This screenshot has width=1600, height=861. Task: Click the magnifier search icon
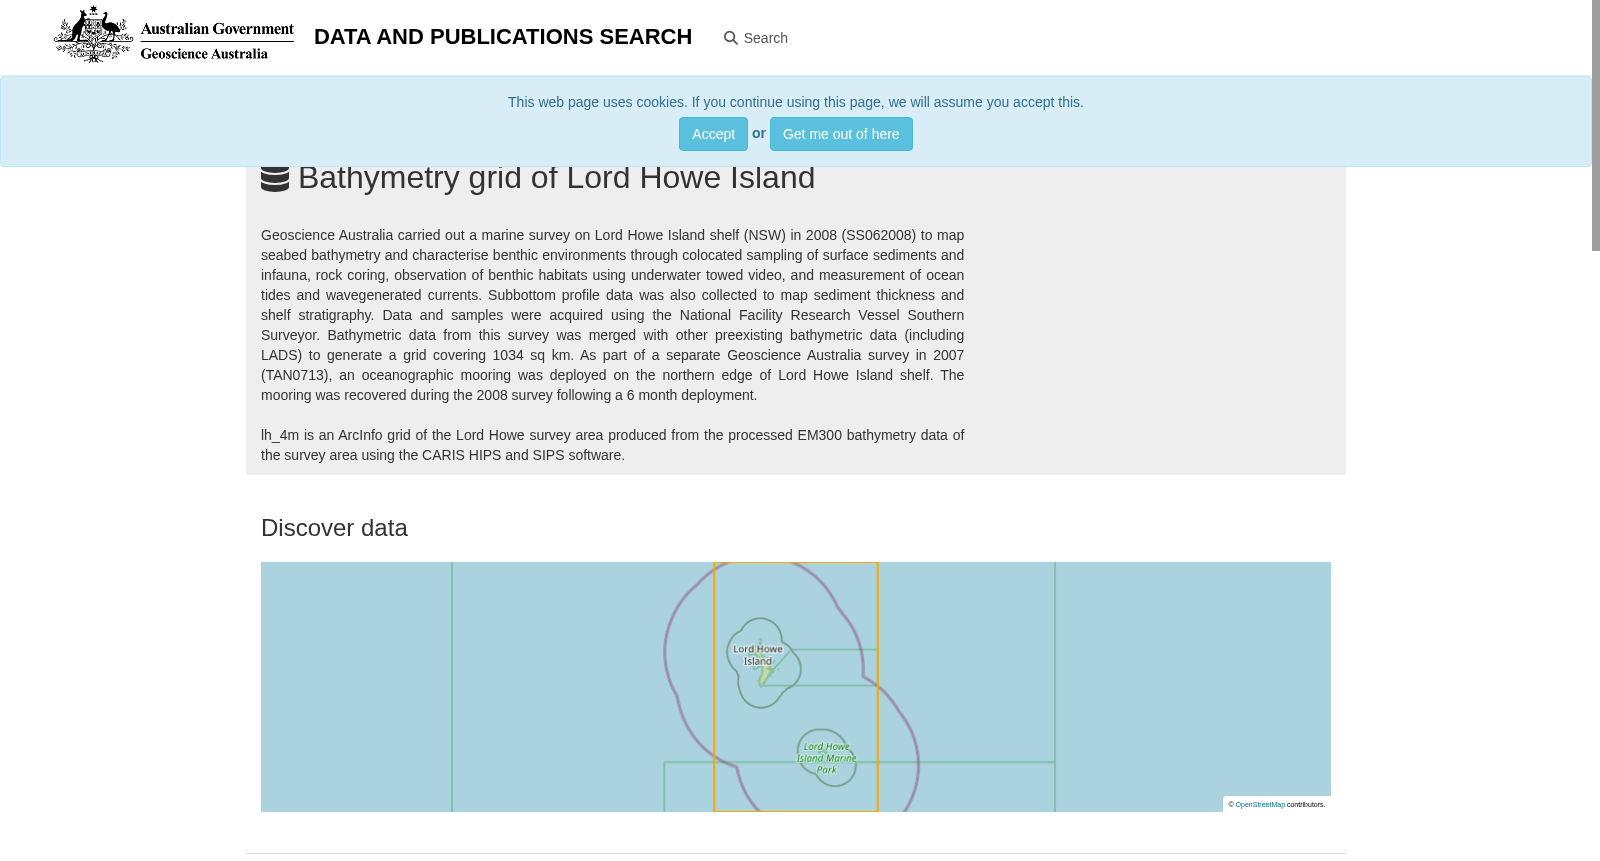(x=731, y=38)
